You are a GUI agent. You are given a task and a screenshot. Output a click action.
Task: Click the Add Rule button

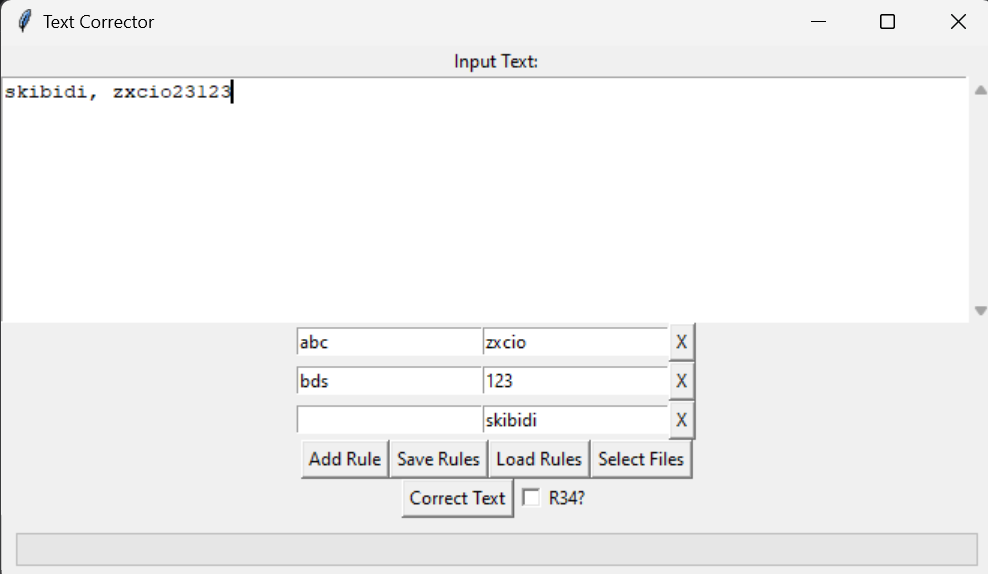click(344, 459)
